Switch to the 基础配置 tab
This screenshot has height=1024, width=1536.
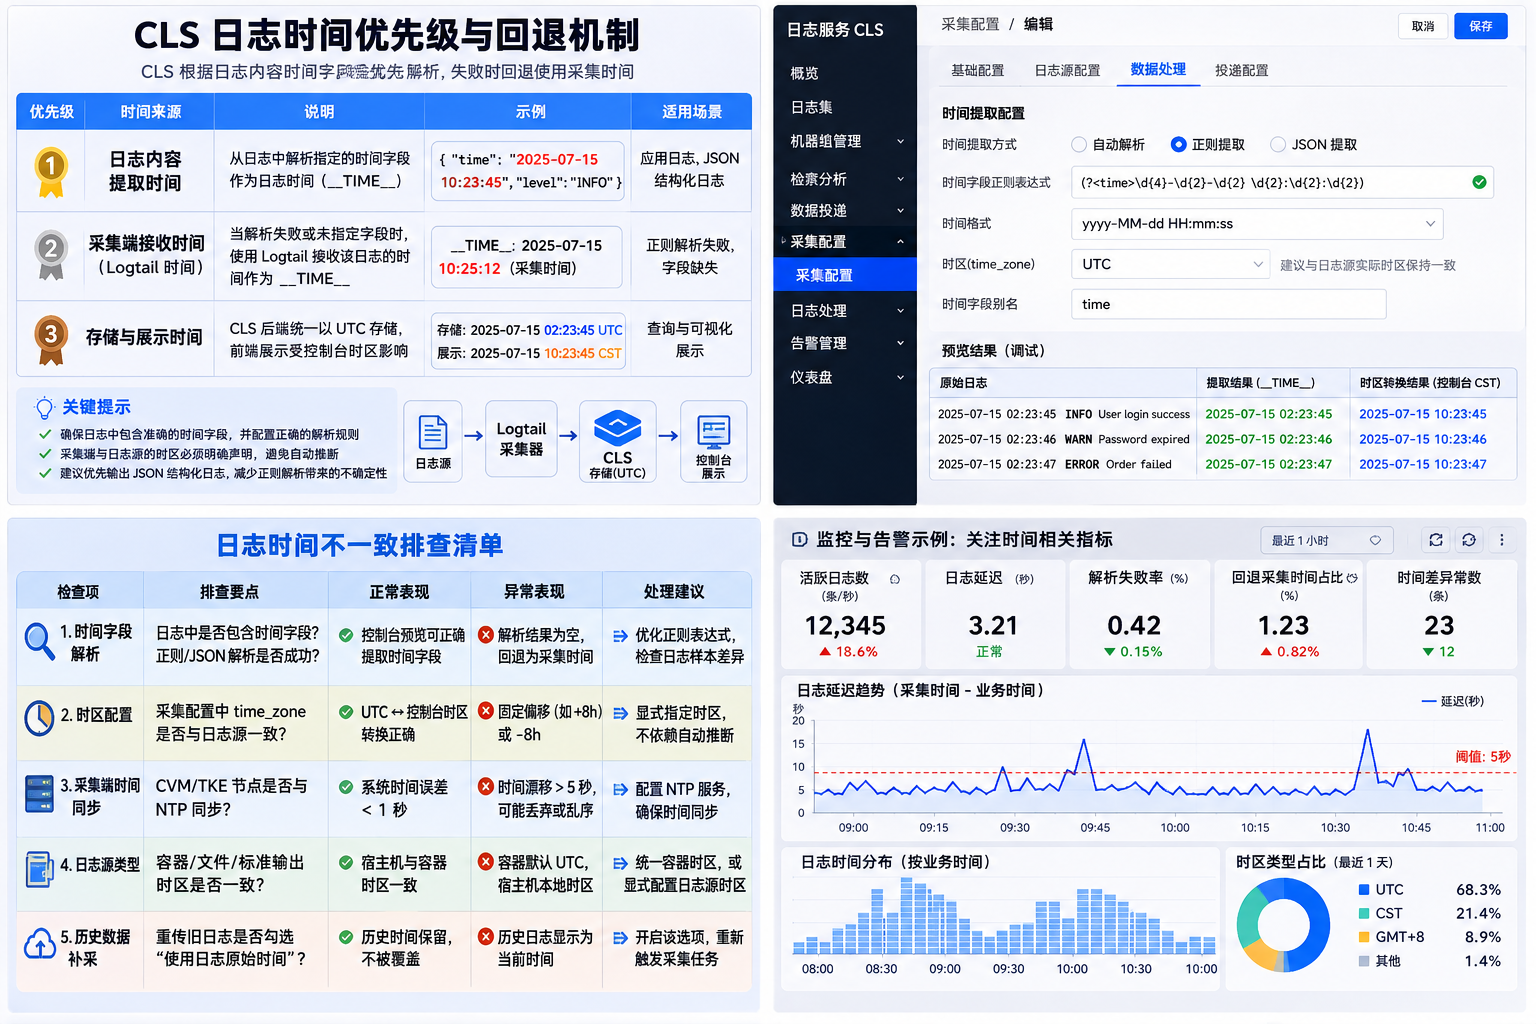point(978,70)
